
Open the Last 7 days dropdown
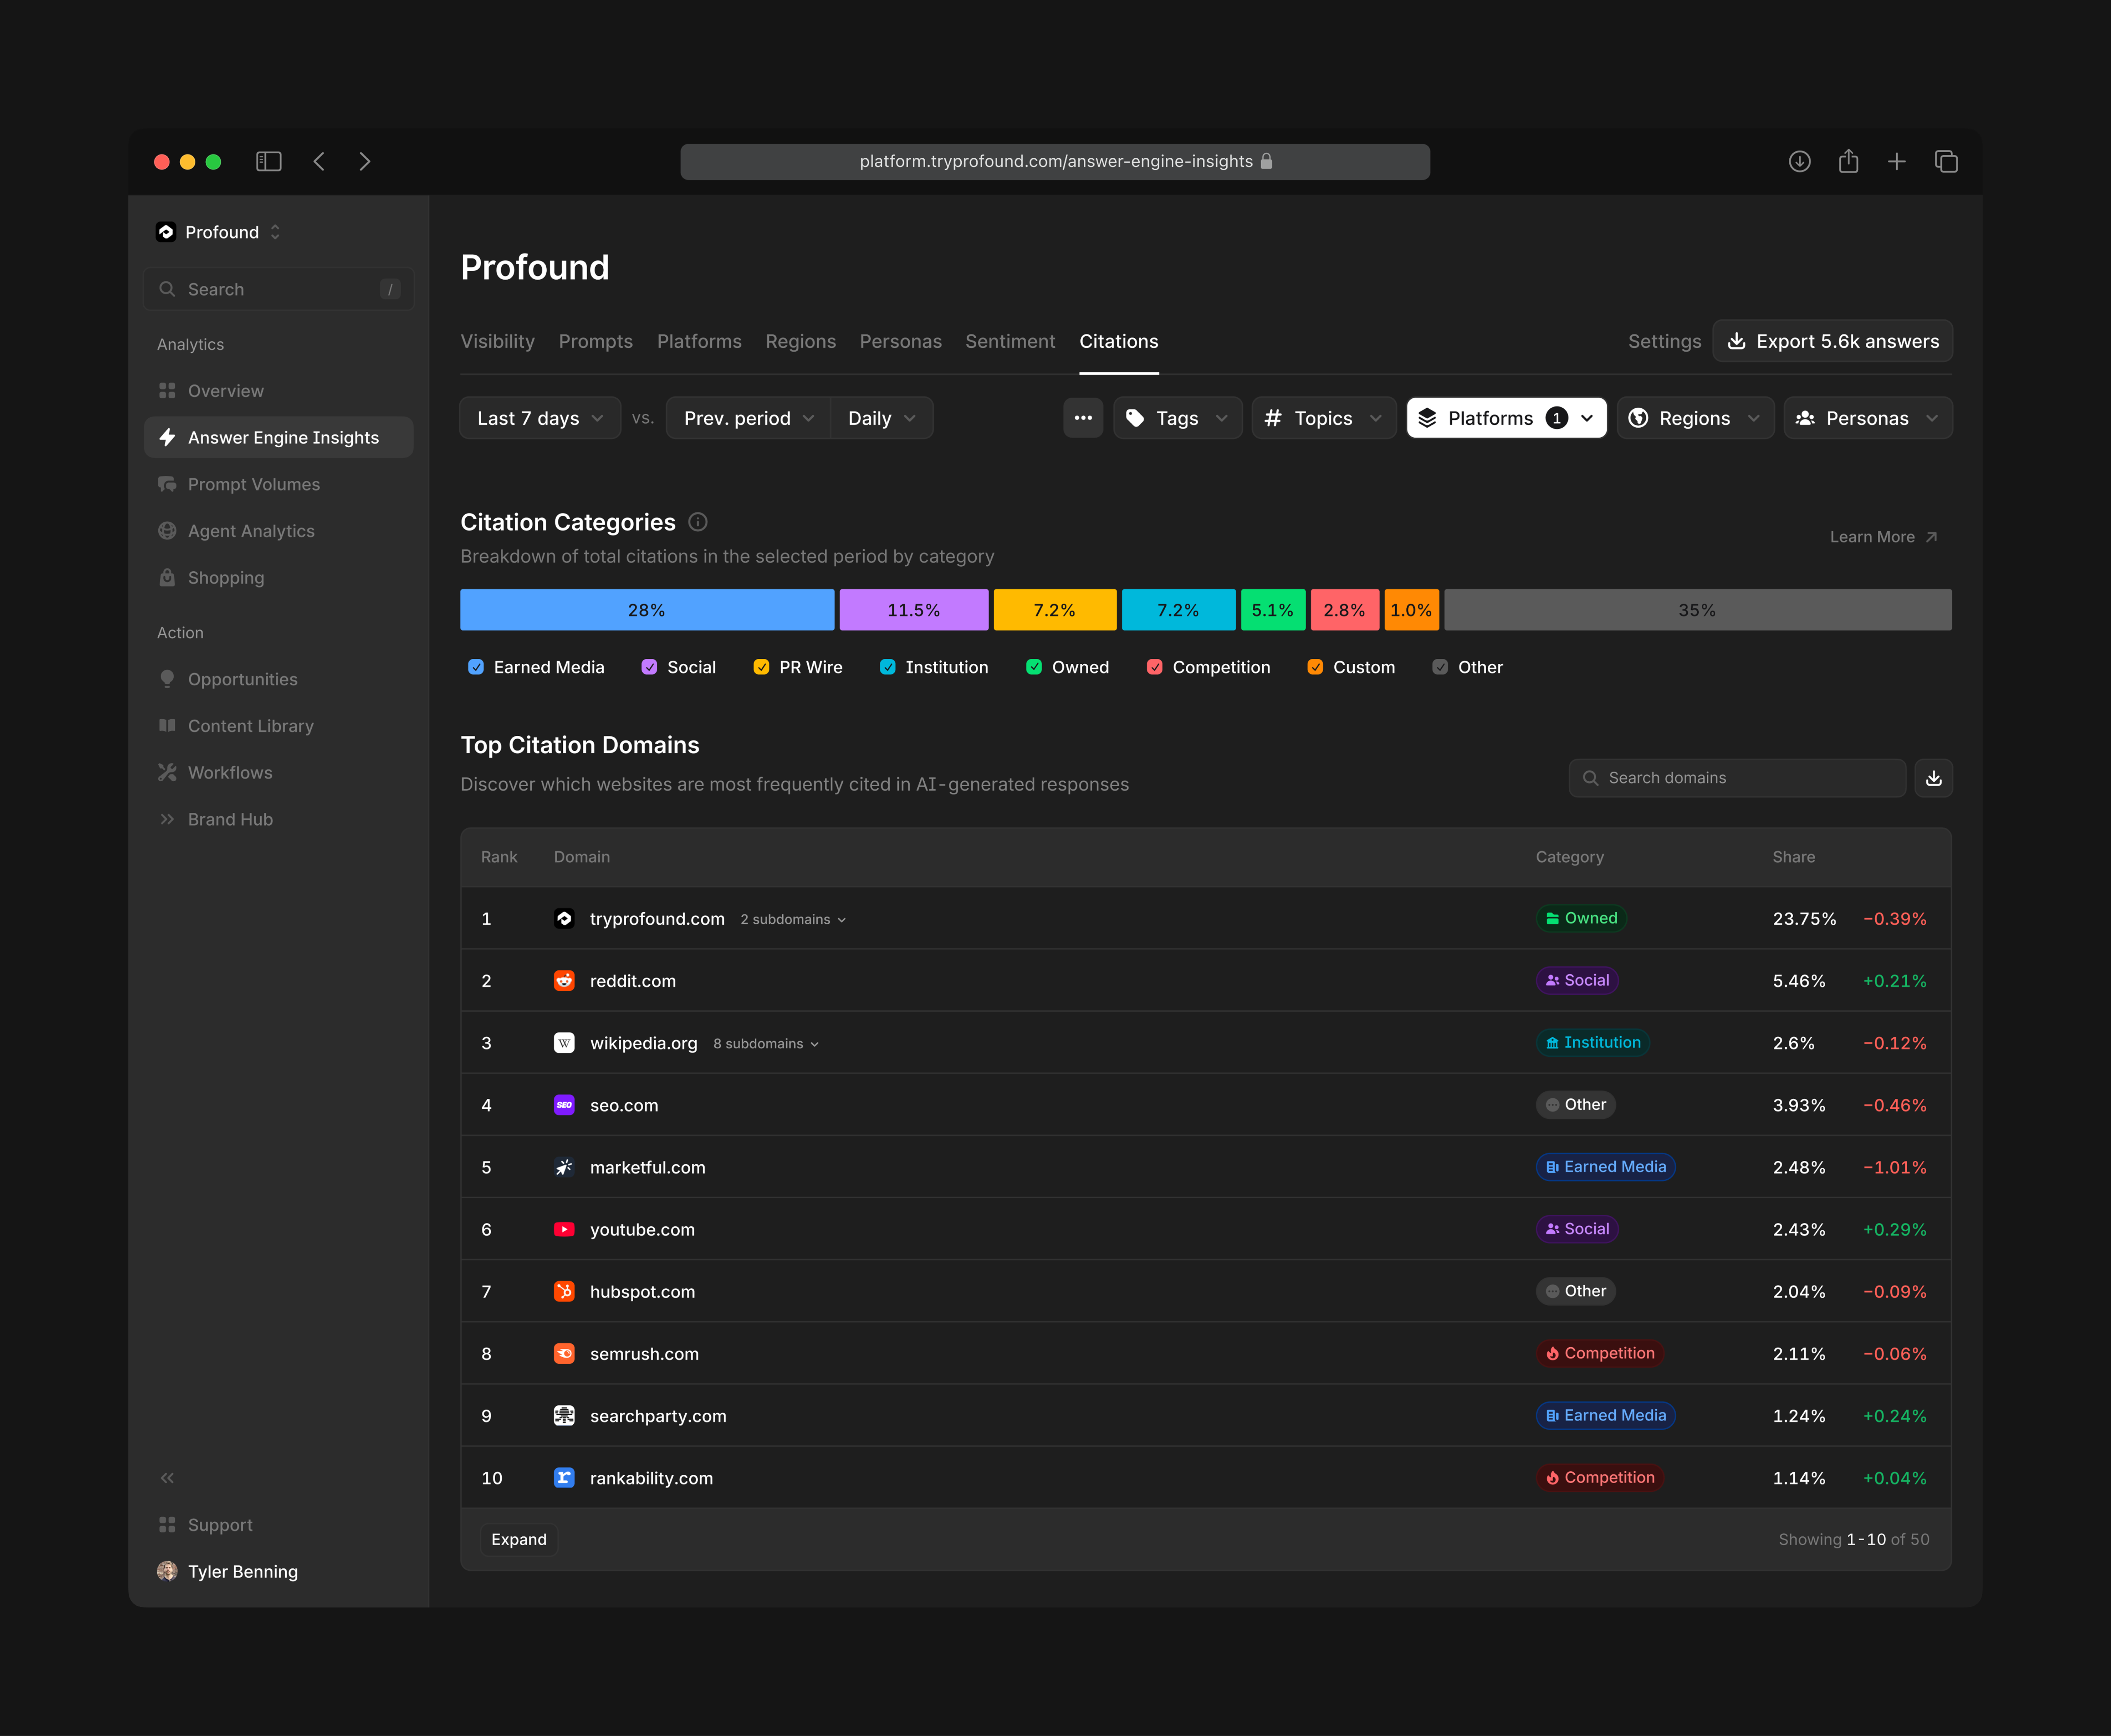(540, 418)
